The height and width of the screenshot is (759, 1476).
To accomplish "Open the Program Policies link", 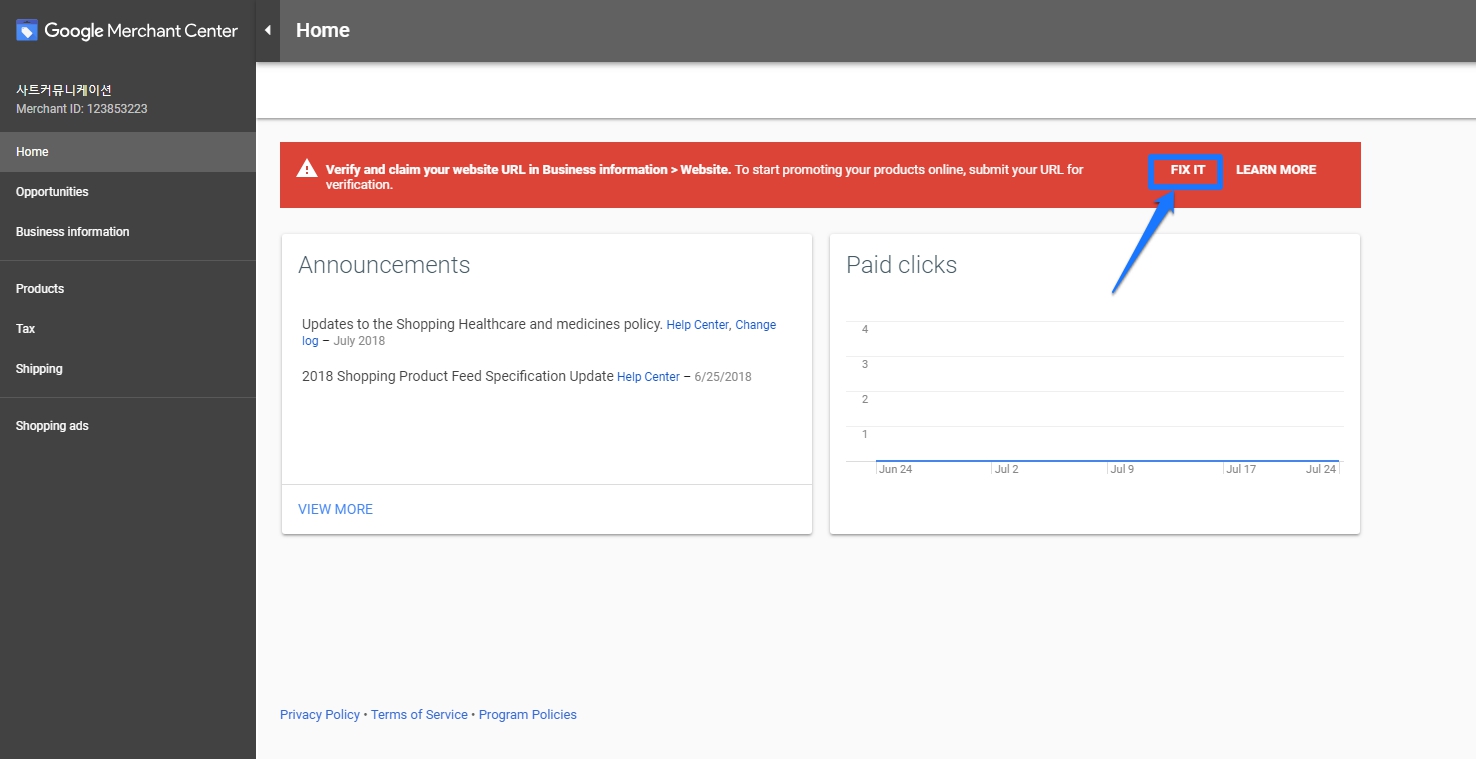I will tap(528, 715).
